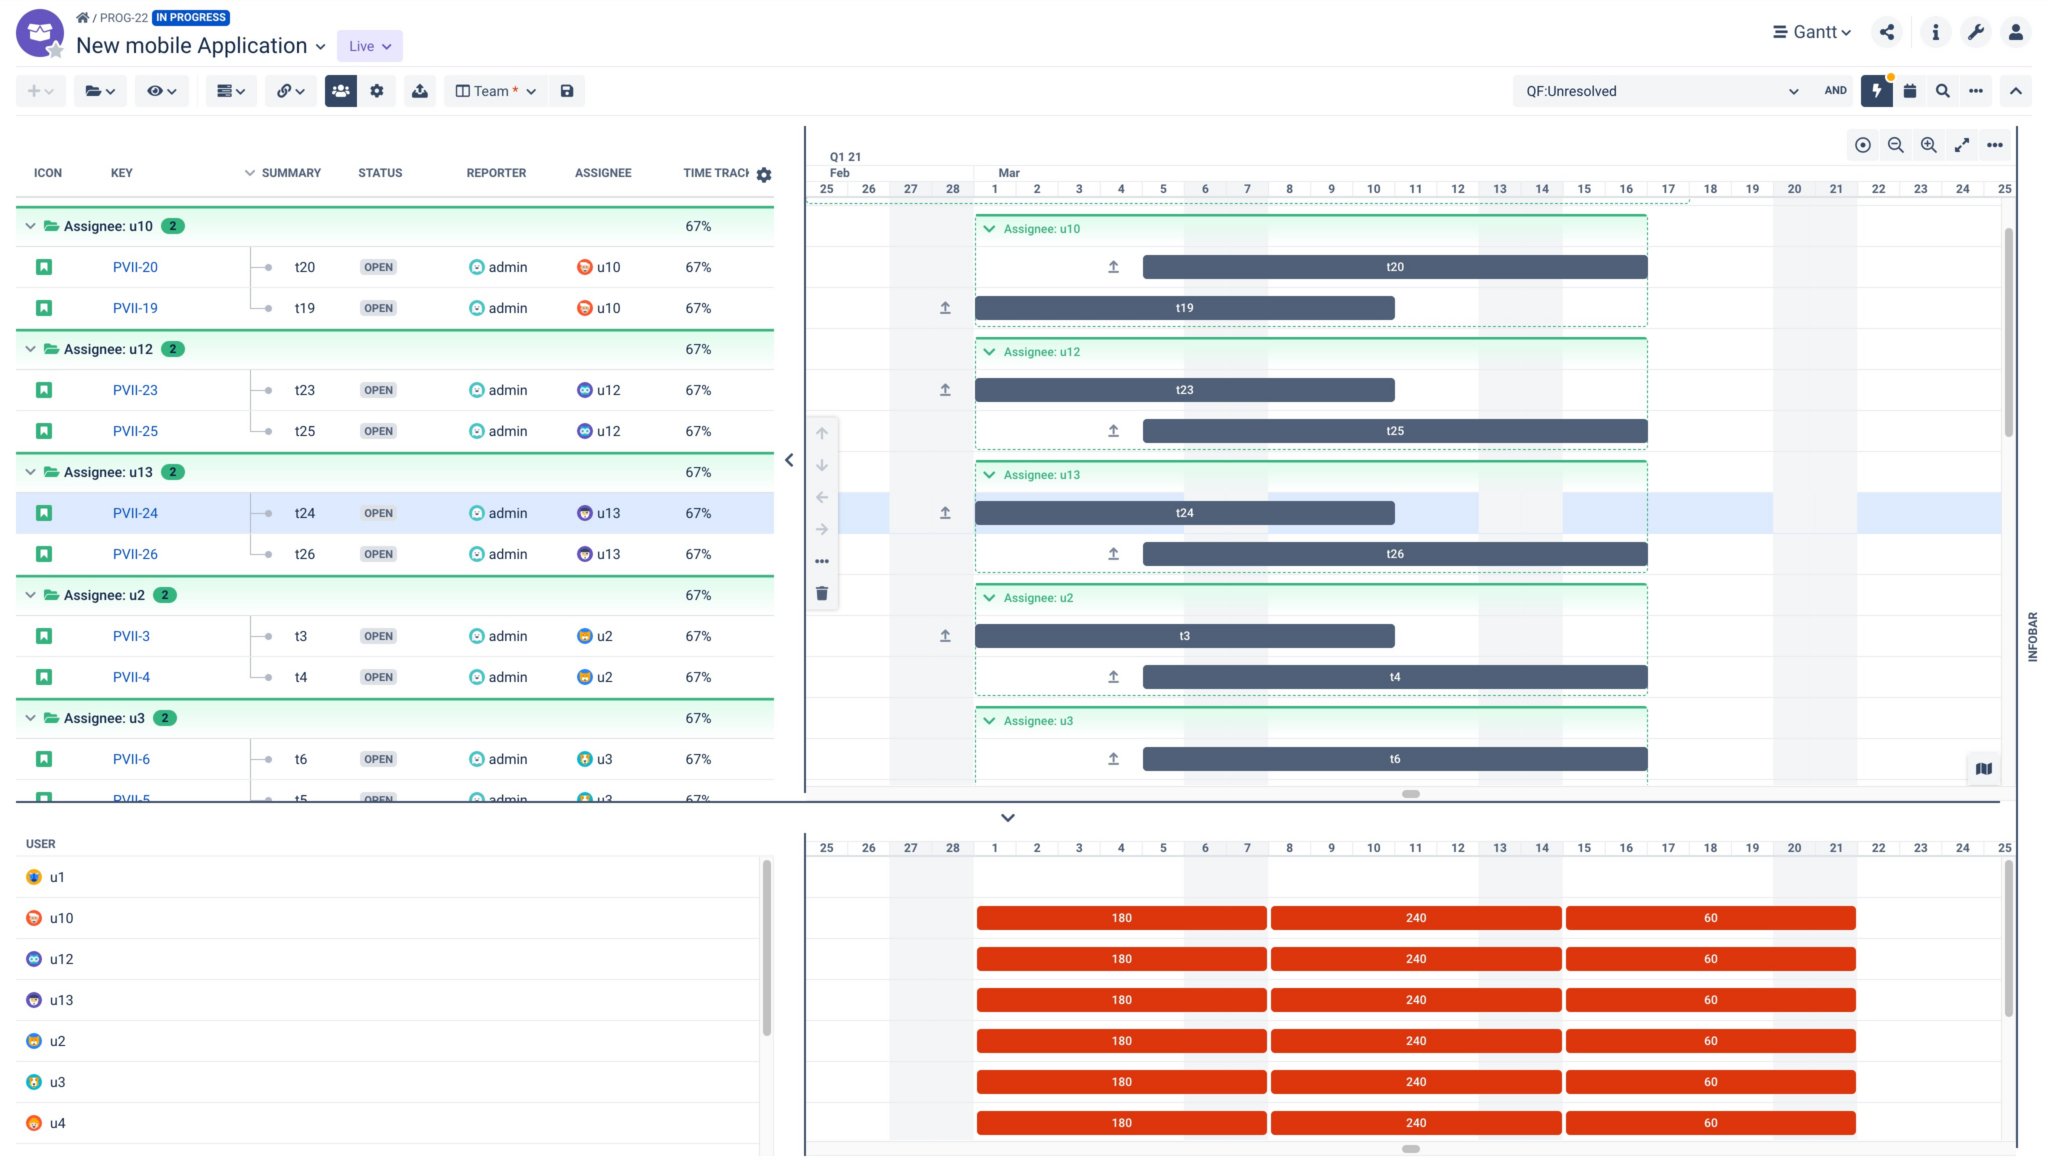Click the fullscreen expand icon above the Gantt

click(x=1962, y=144)
